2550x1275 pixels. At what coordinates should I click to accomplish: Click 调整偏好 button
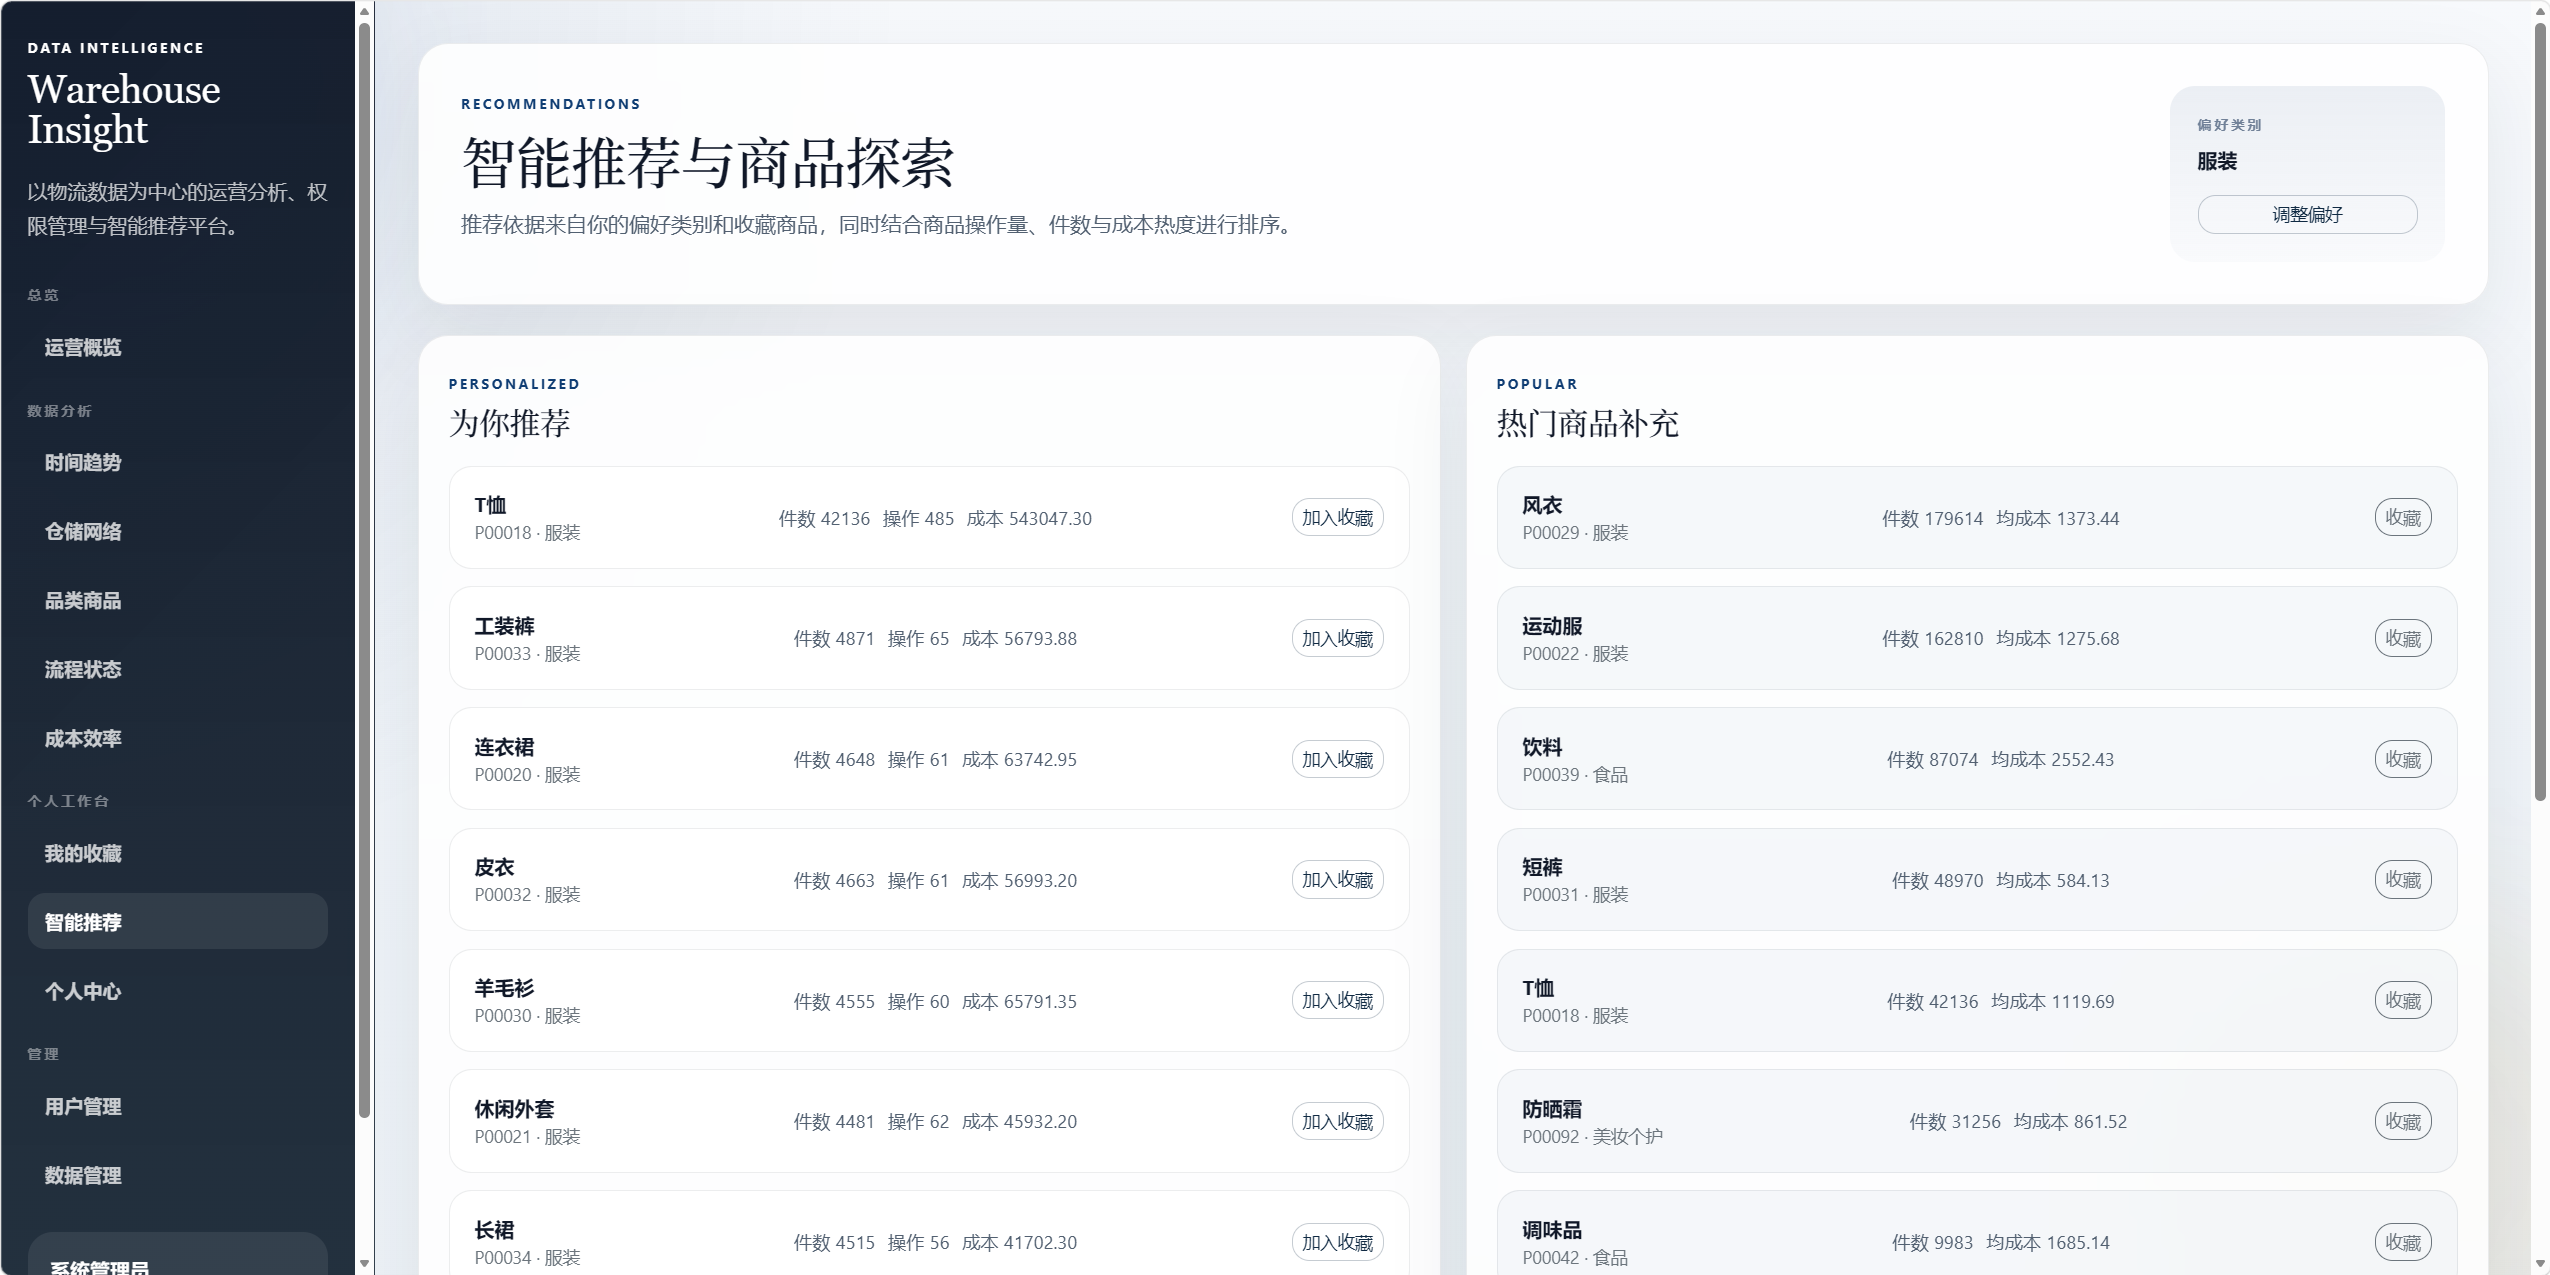(x=2307, y=215)
